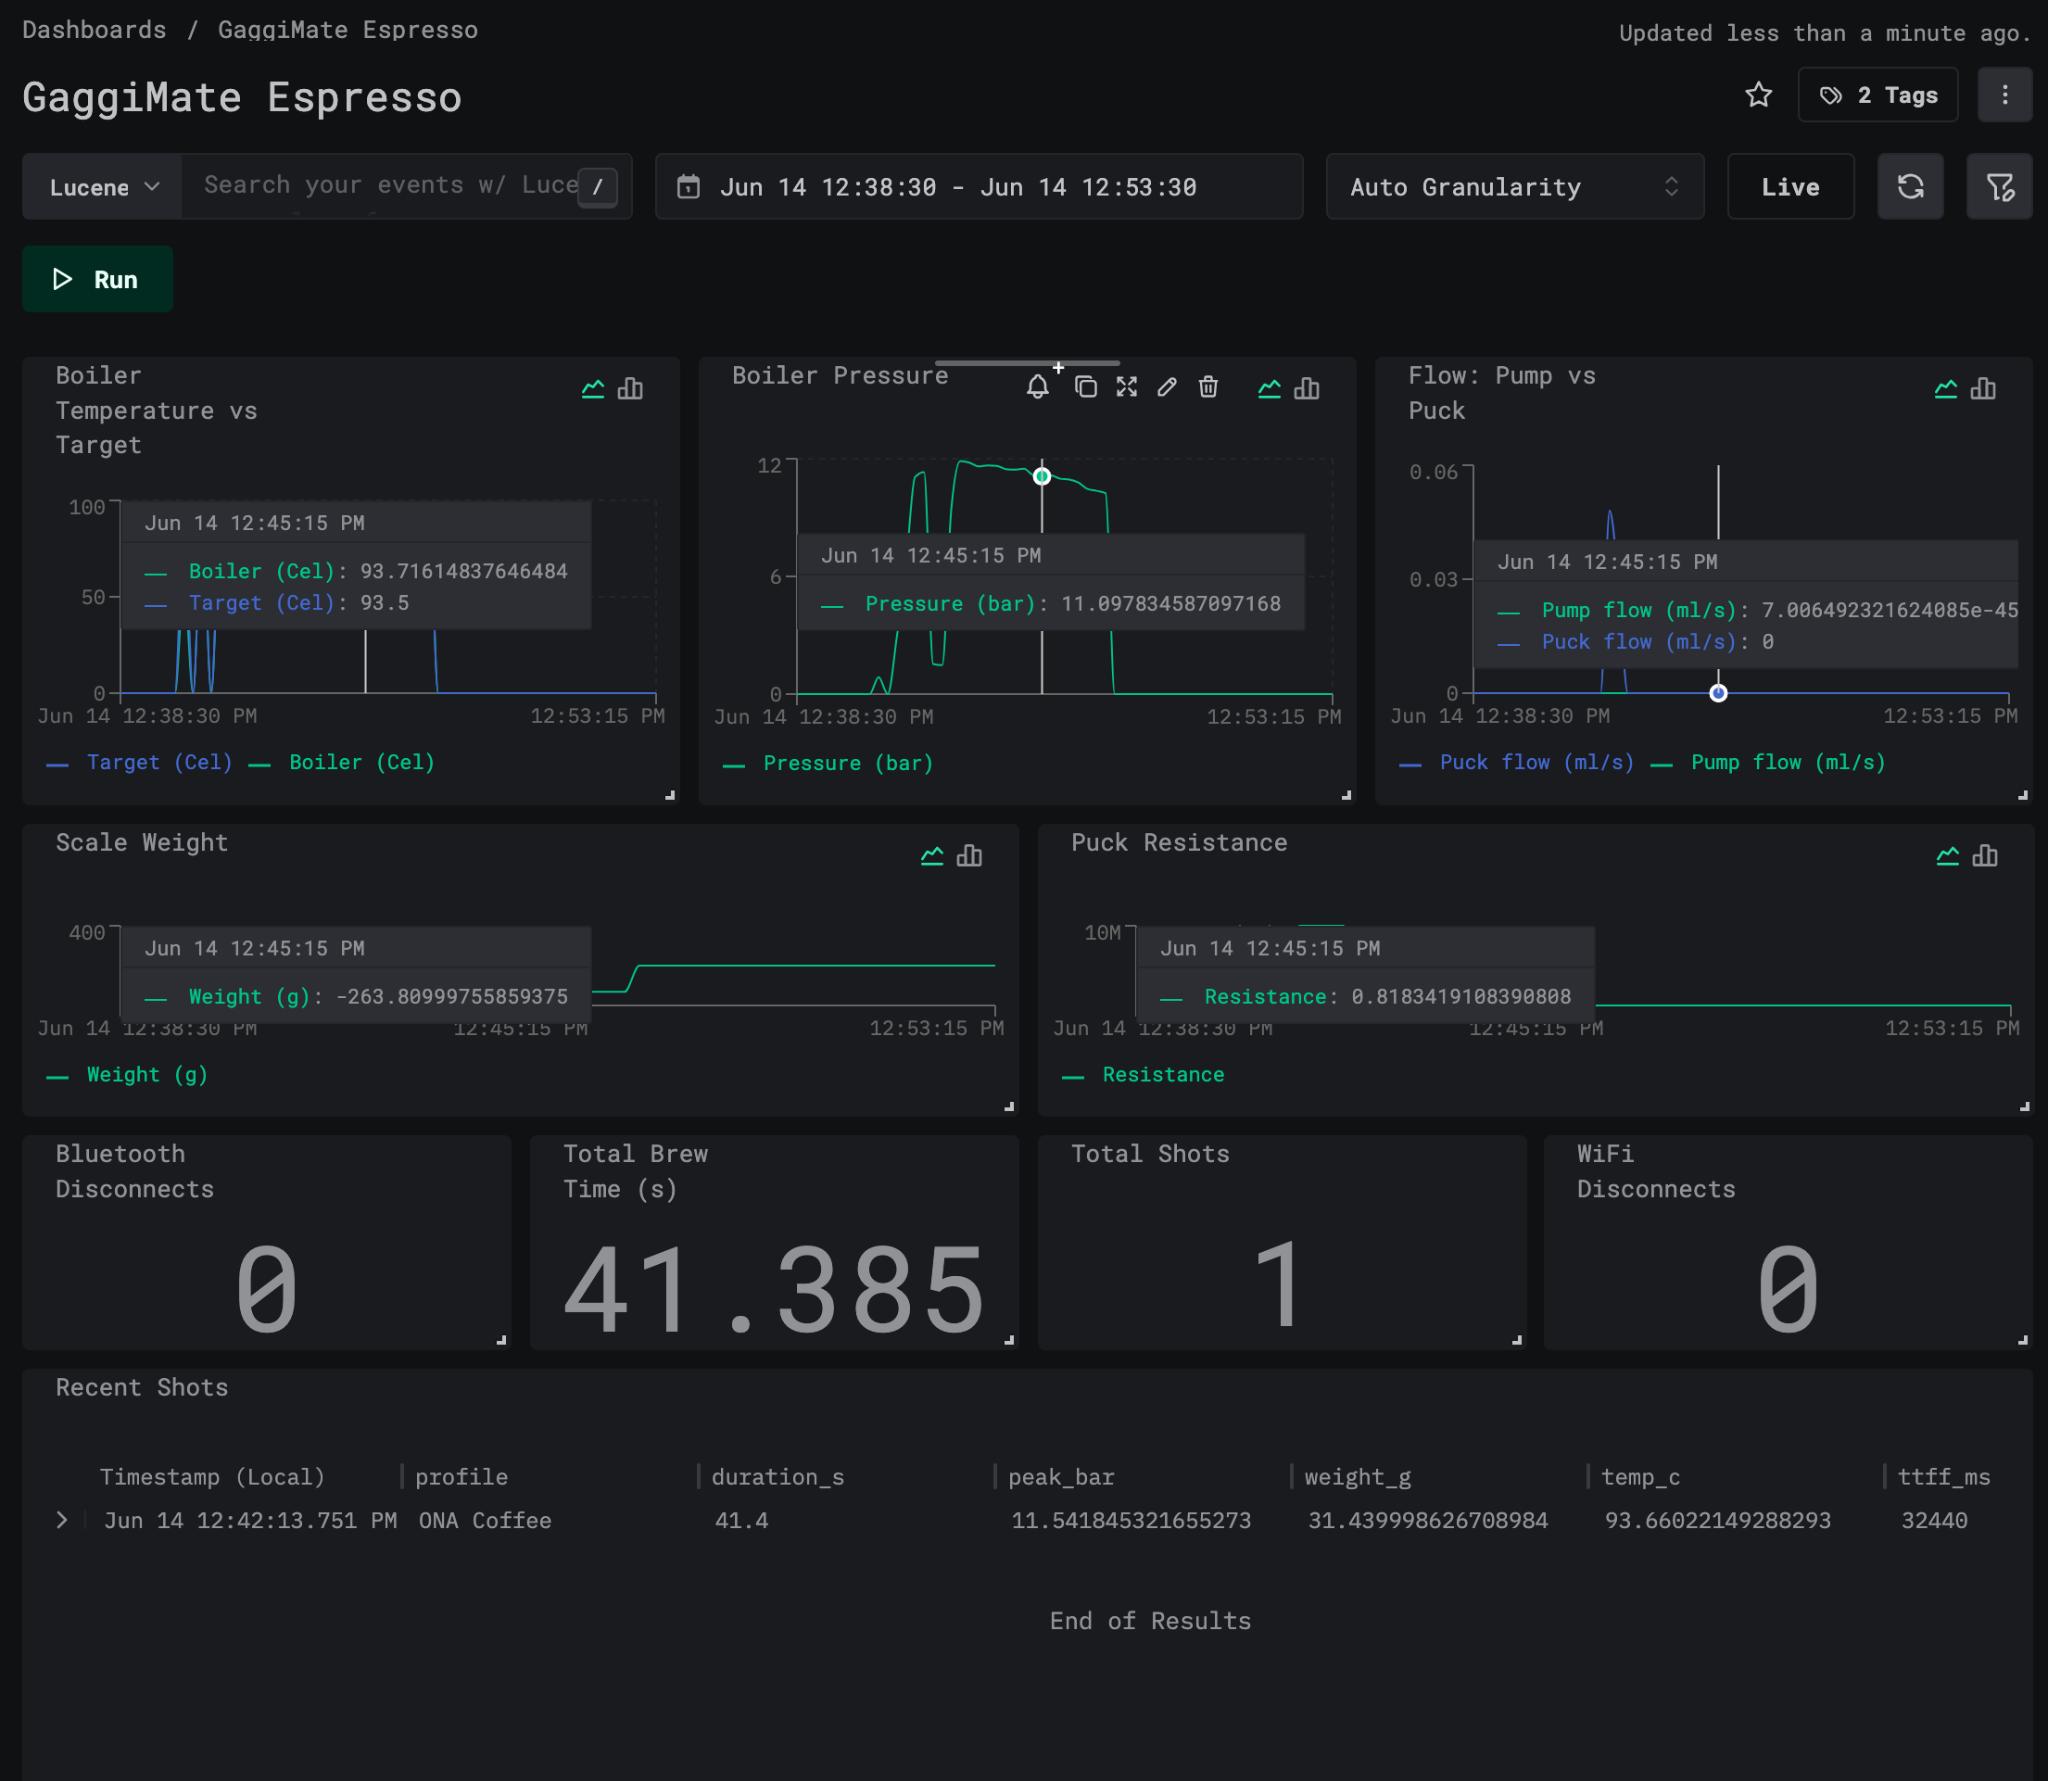Click the Flow chart data point marker

tap(1718, 693)
